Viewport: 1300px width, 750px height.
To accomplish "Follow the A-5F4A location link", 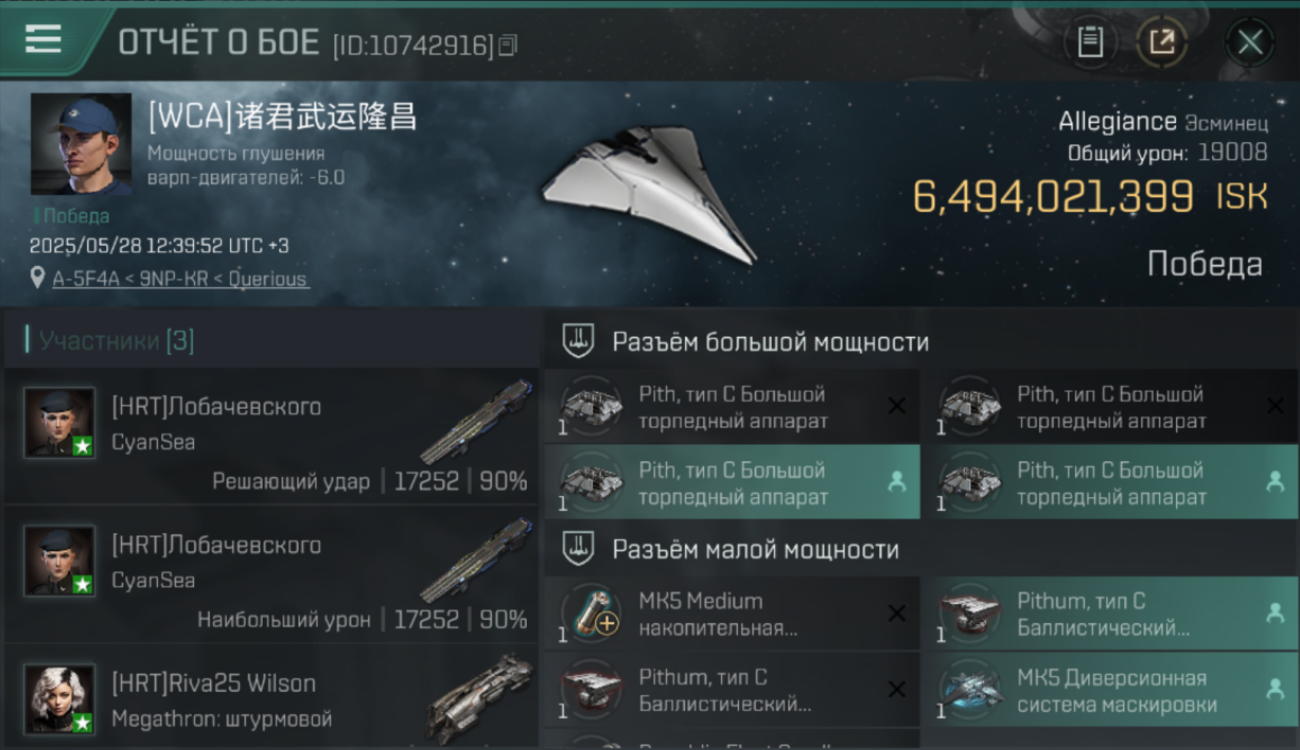I will (x=180, y=279).
